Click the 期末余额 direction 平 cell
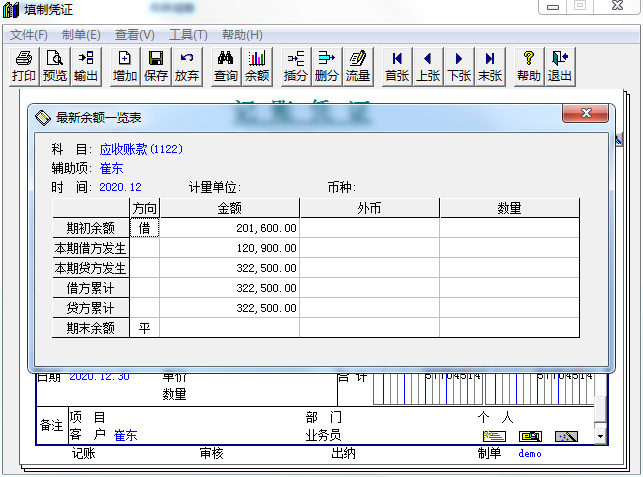643x477 pixels. [x=144, y=328]
